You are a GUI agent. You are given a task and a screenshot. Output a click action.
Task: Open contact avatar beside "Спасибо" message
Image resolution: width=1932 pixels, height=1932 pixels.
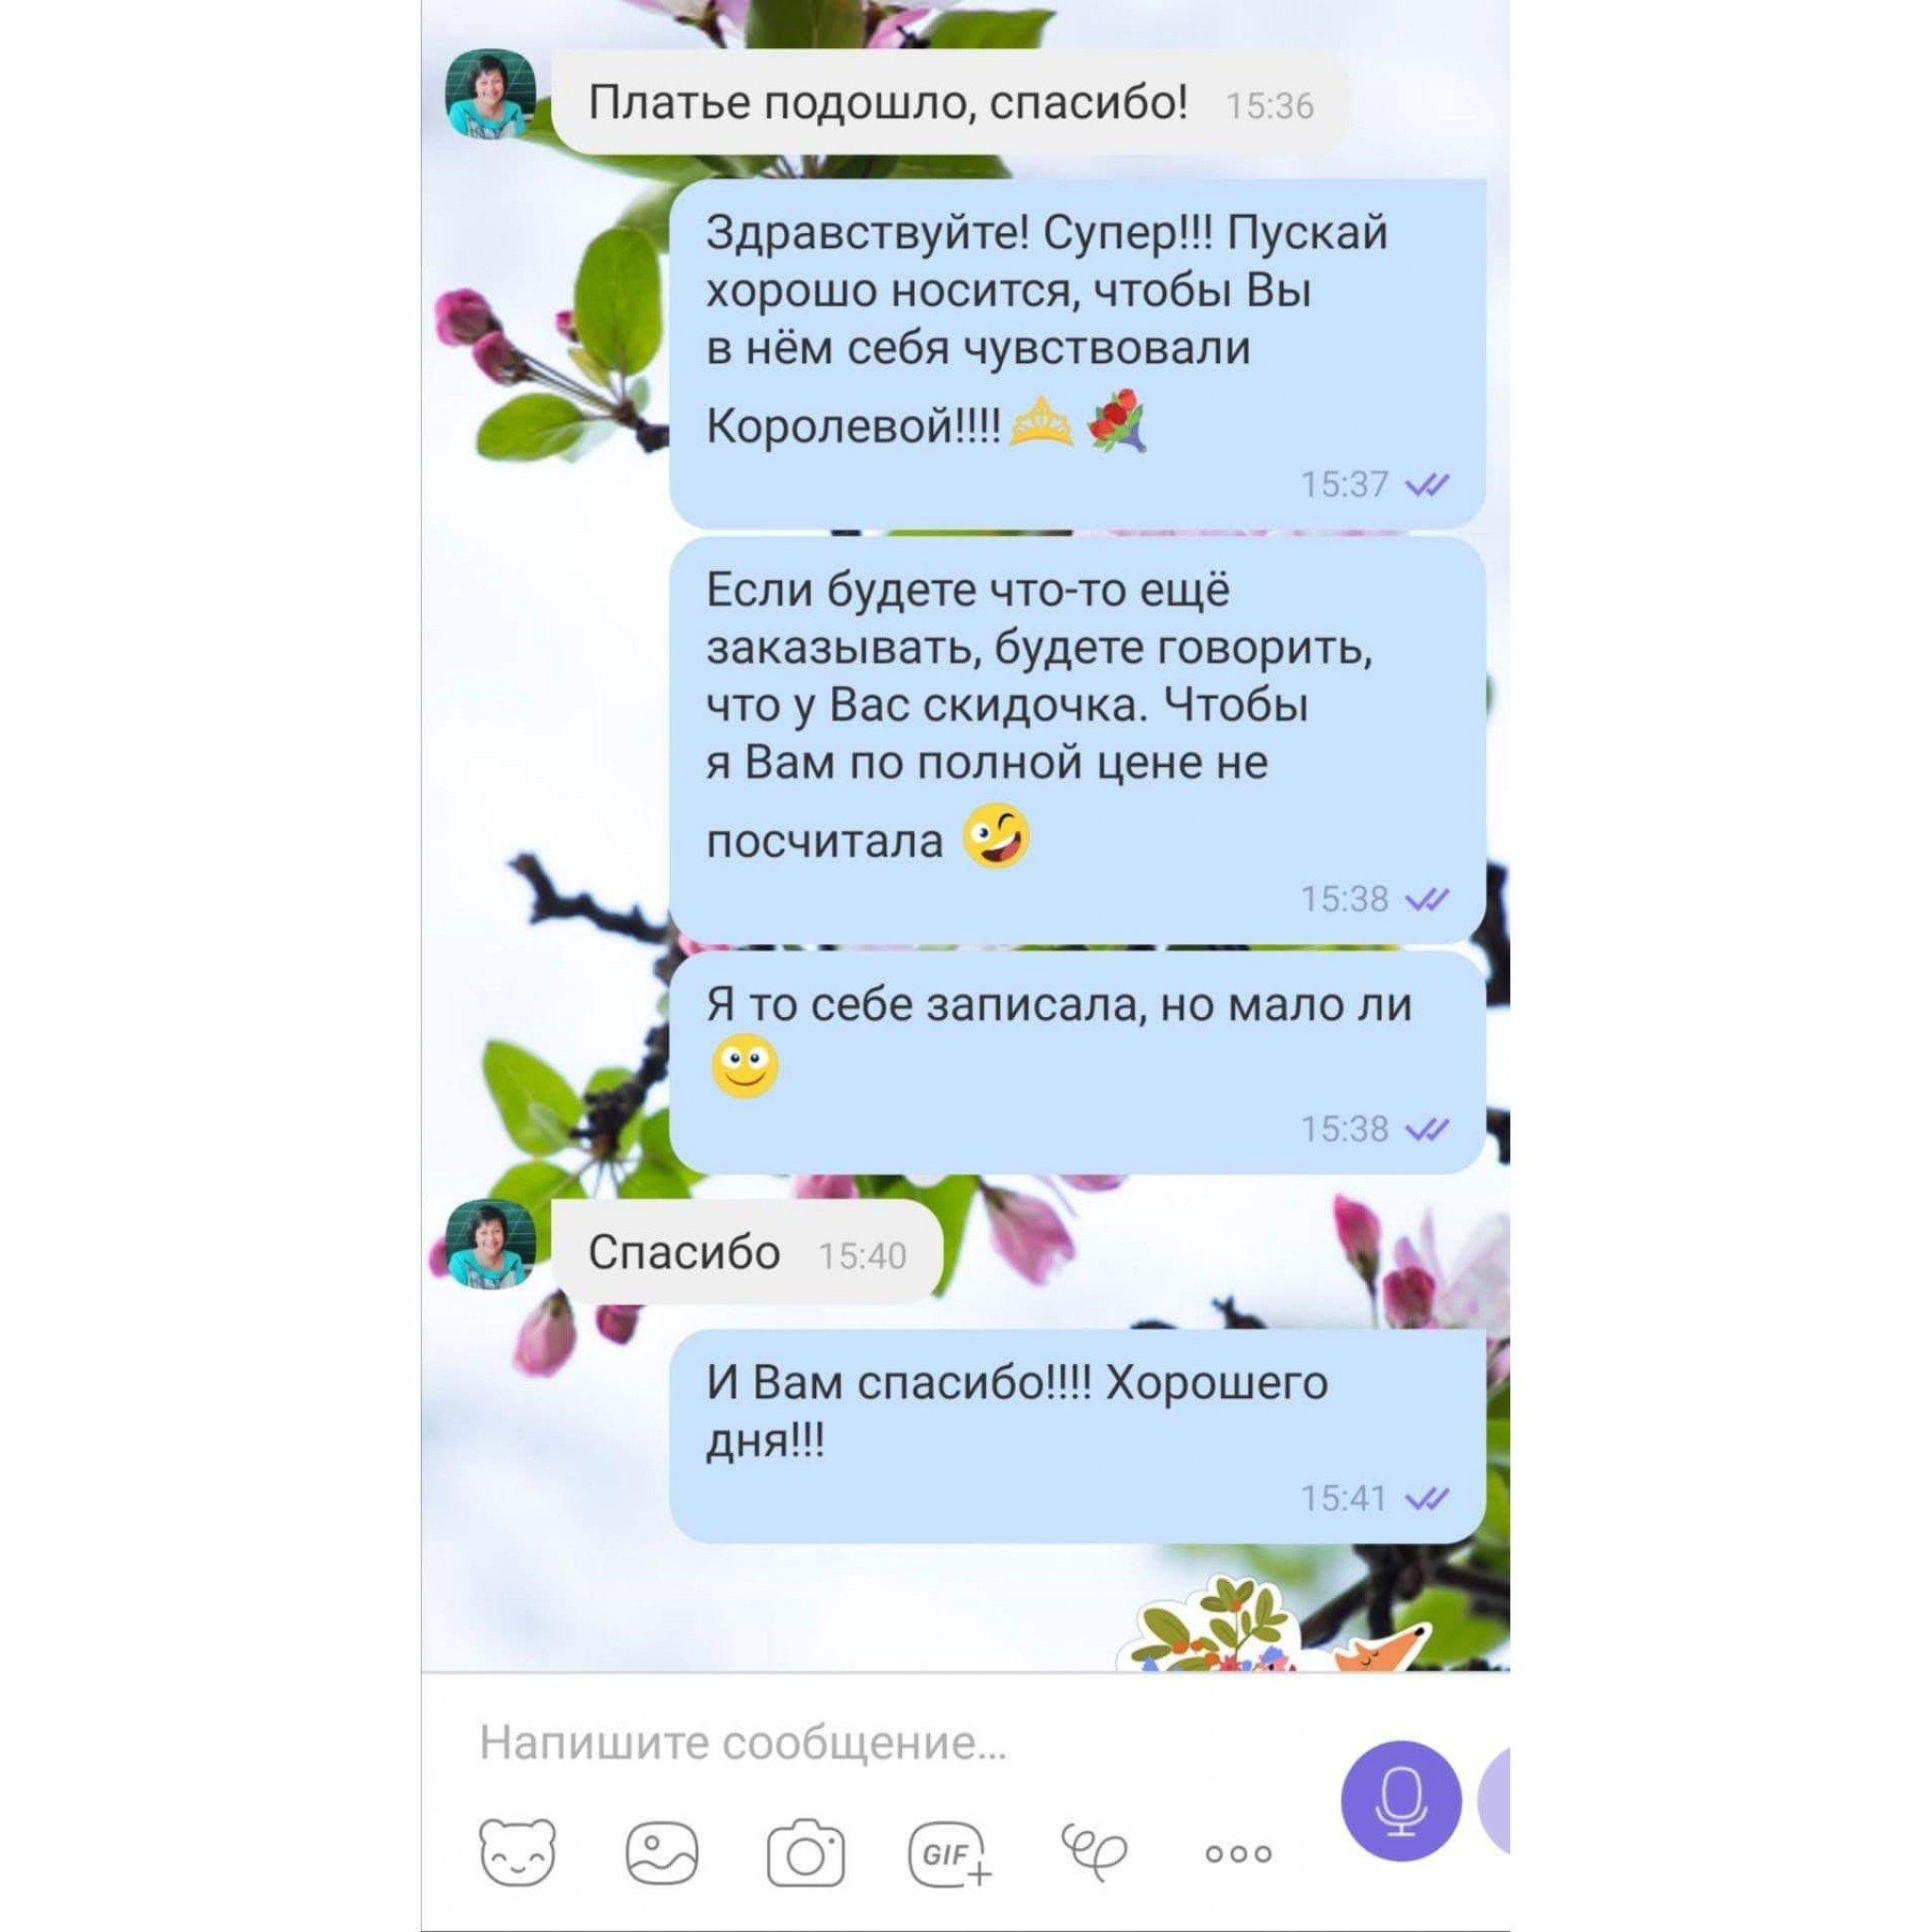[490, 1243]
